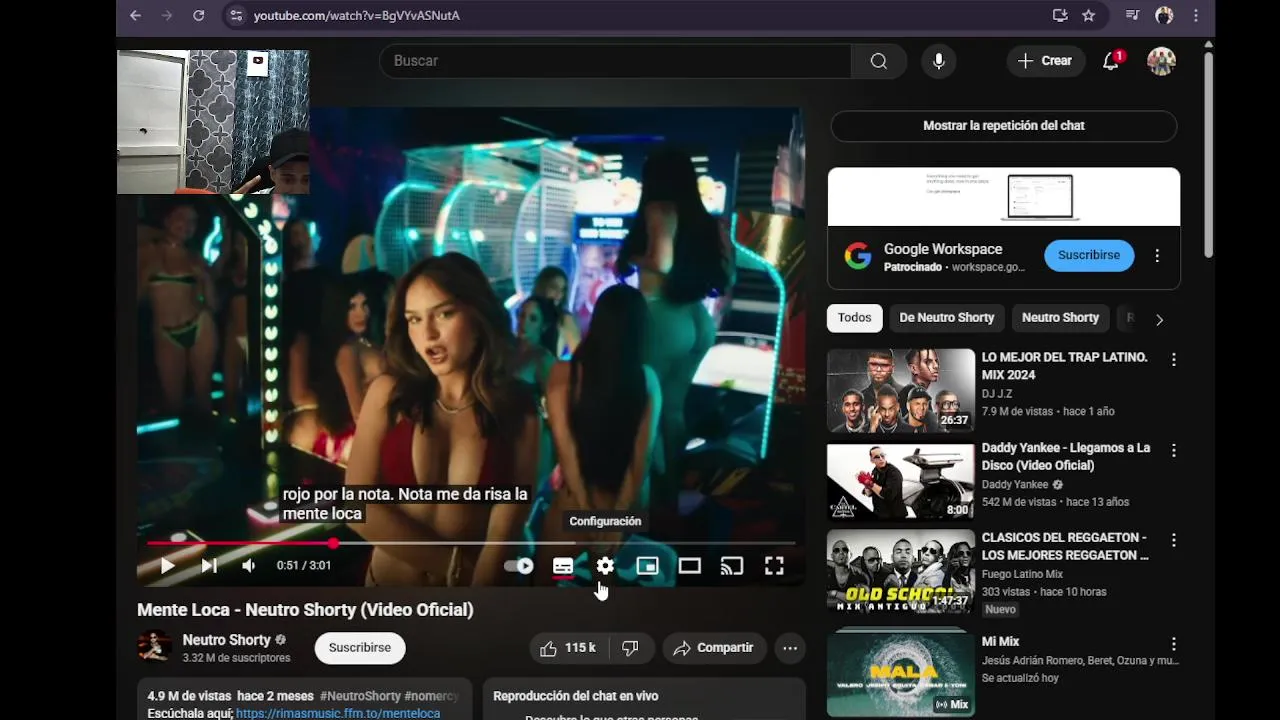Open Daddy Yankee Llegamos a La Disco thumbnail
Screen dimensions: 1280x720
click(x=900, y=480)
